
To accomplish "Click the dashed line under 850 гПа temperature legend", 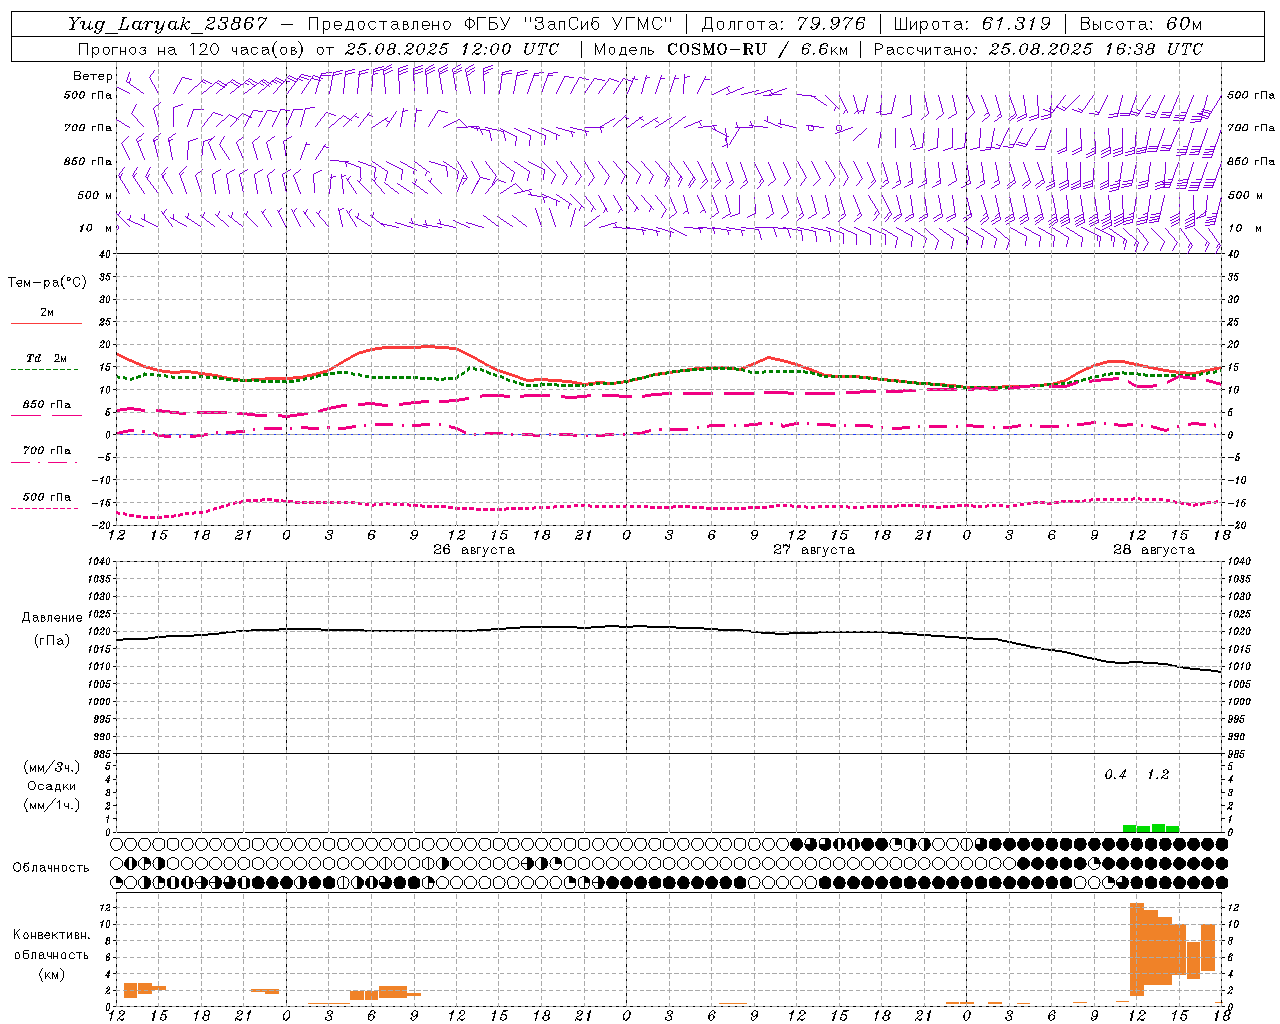I will coord(46,415).
